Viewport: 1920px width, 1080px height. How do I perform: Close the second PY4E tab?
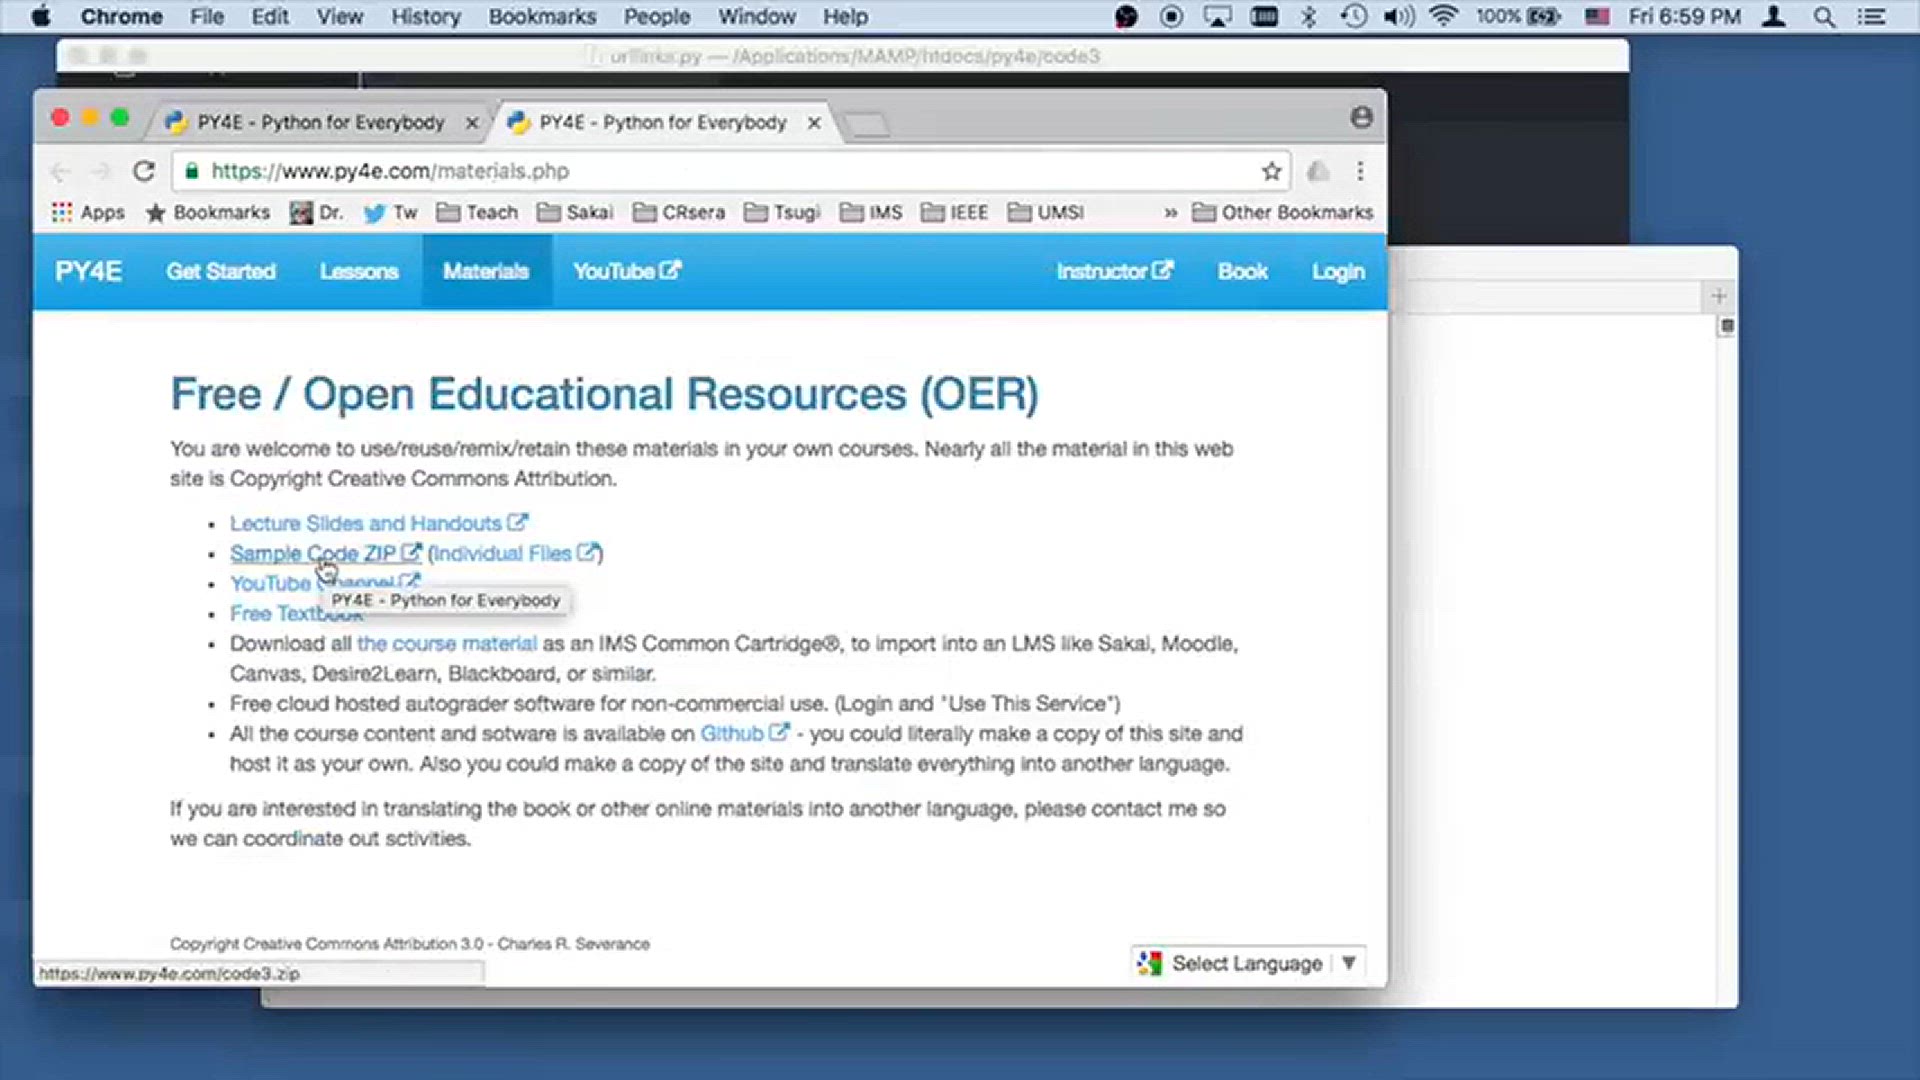pos(814,123)
